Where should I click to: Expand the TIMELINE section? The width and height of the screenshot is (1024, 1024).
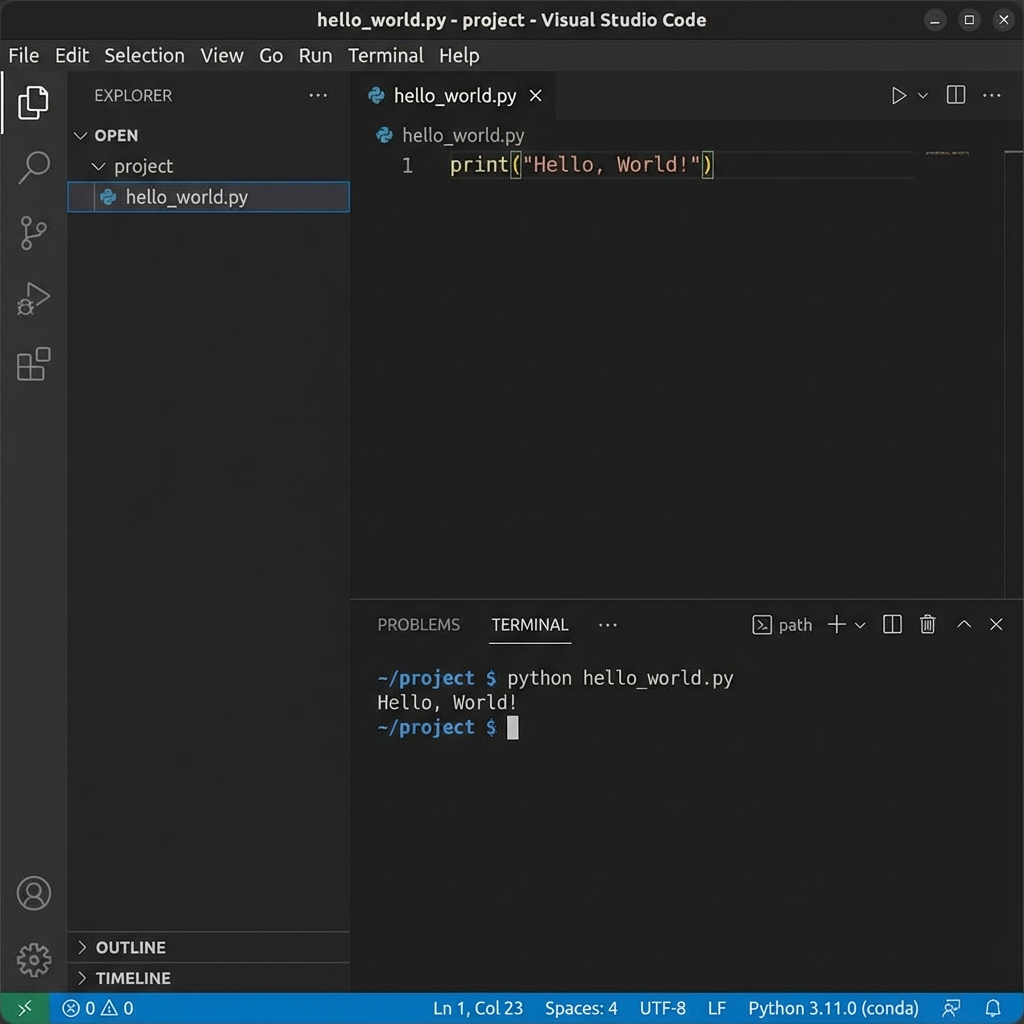pos(133,978)
